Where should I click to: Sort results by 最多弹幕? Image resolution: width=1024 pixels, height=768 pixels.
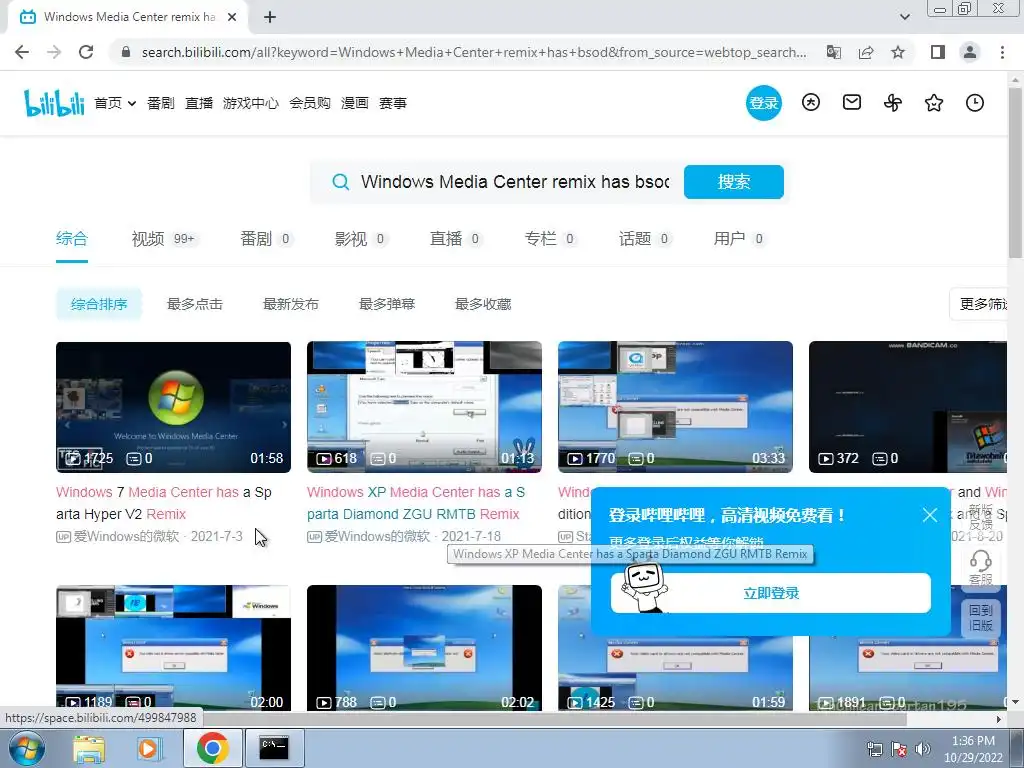pyautogui.click(x=387, y=304)
